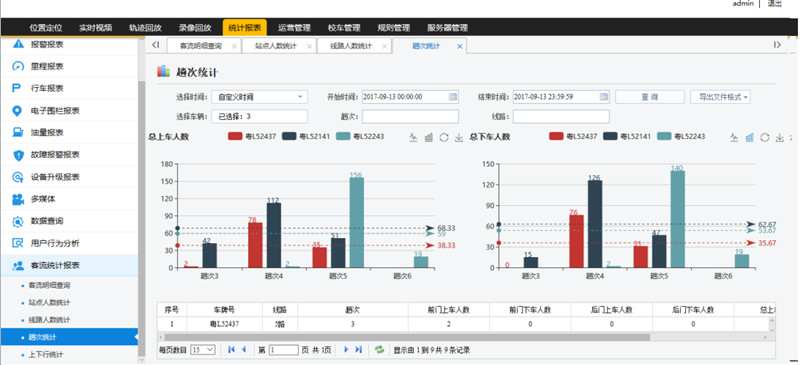Restore the left chart with refresh icon
The height and width of the screenshot is (365, 800).
444,137
